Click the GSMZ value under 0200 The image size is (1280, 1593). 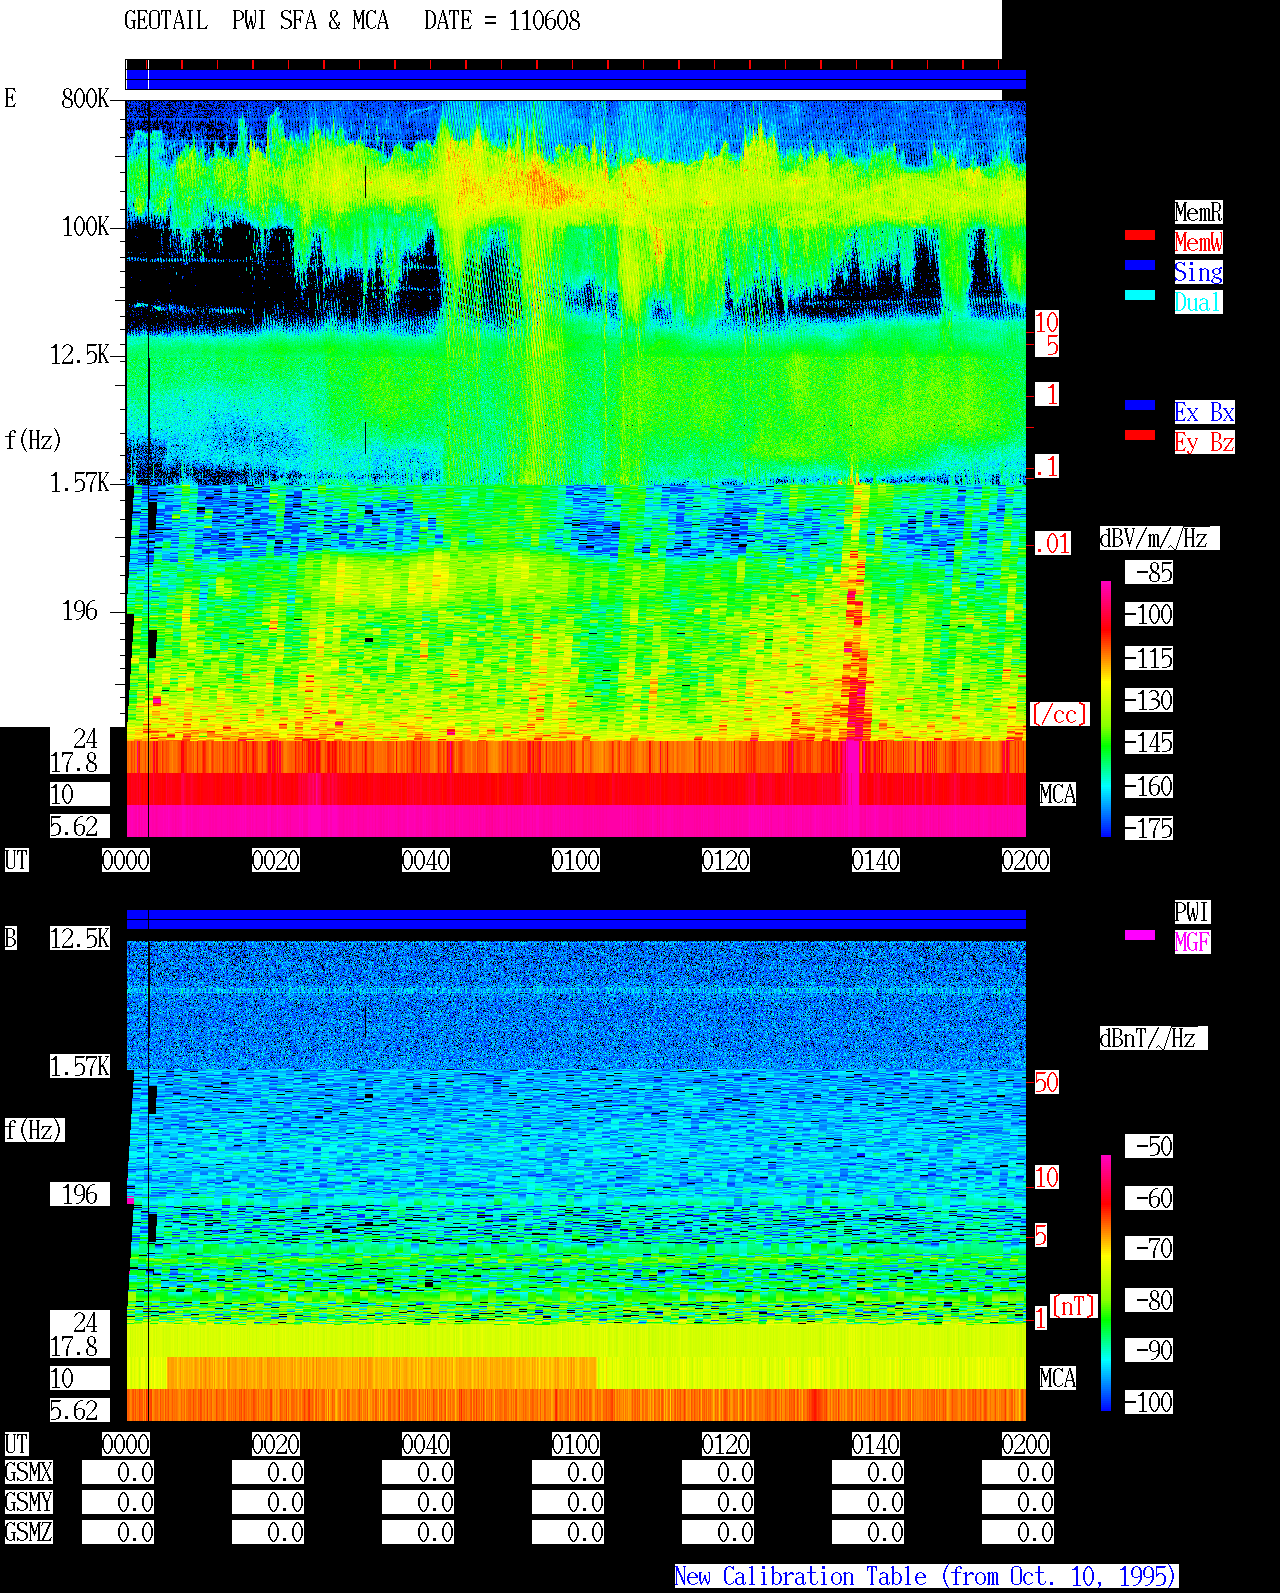[x=1018, y=1532]
